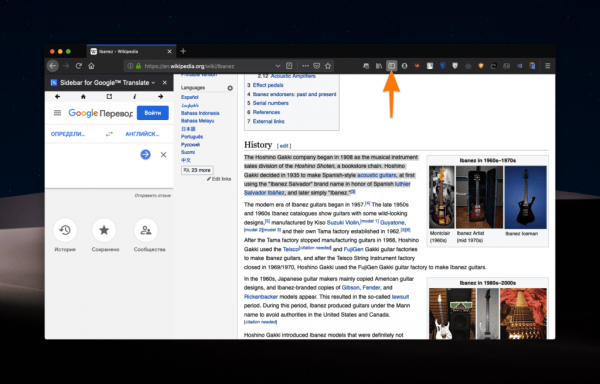Screen dimensions: 600x384
Task: Click the blue Войти sign-in button
Action: click(x=153, y=113)
